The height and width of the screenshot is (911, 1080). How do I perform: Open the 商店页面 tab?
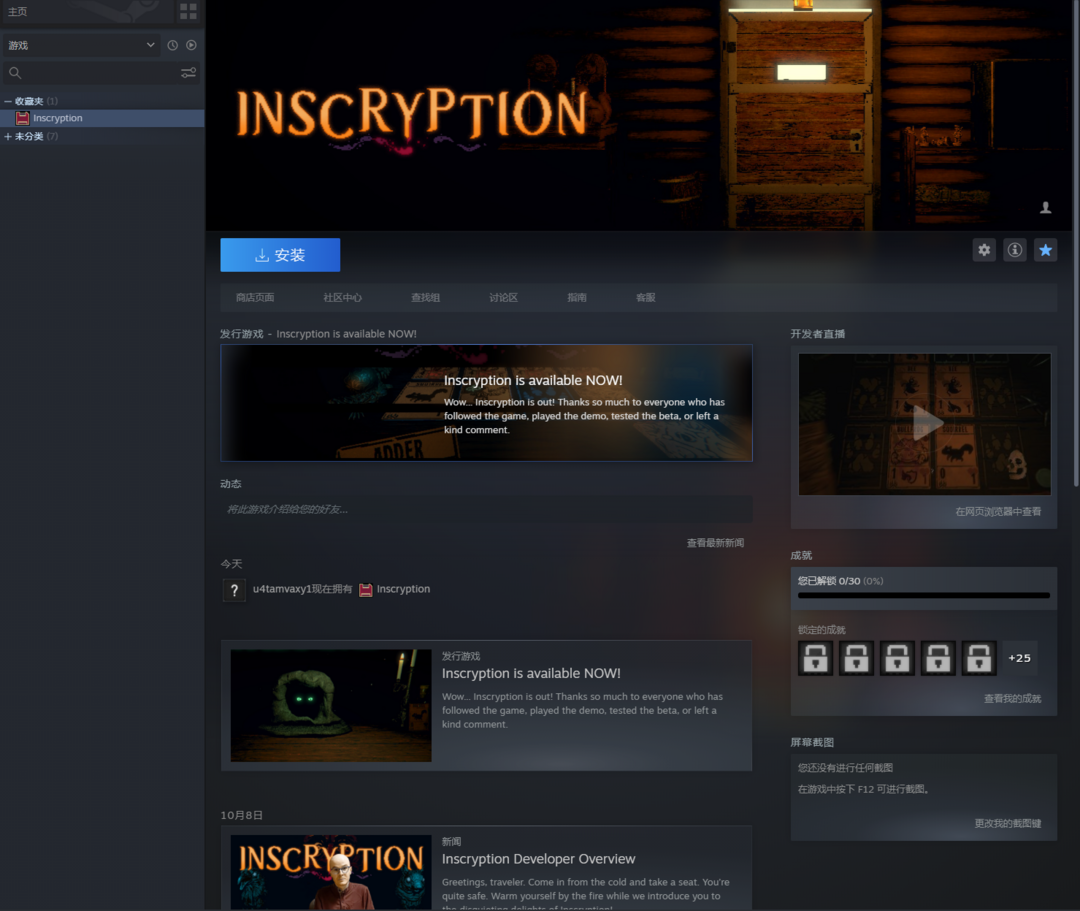tap(255, 298)
